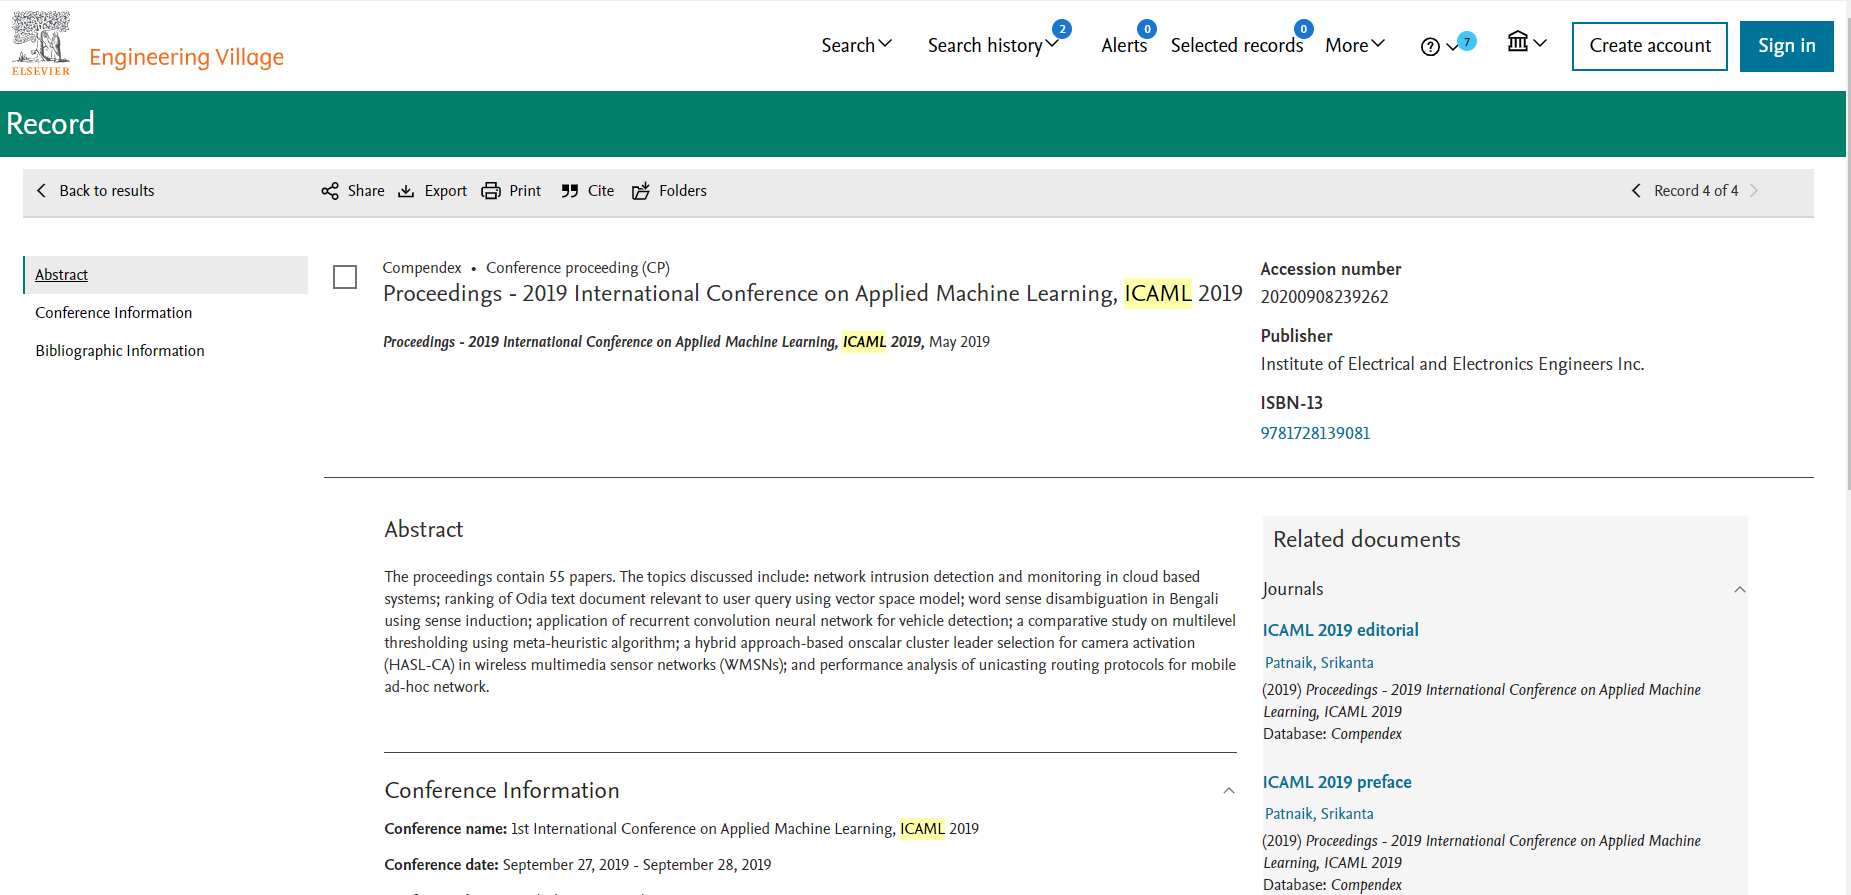Open ISBN link 9781728139081

click(x=1315, y=433)
